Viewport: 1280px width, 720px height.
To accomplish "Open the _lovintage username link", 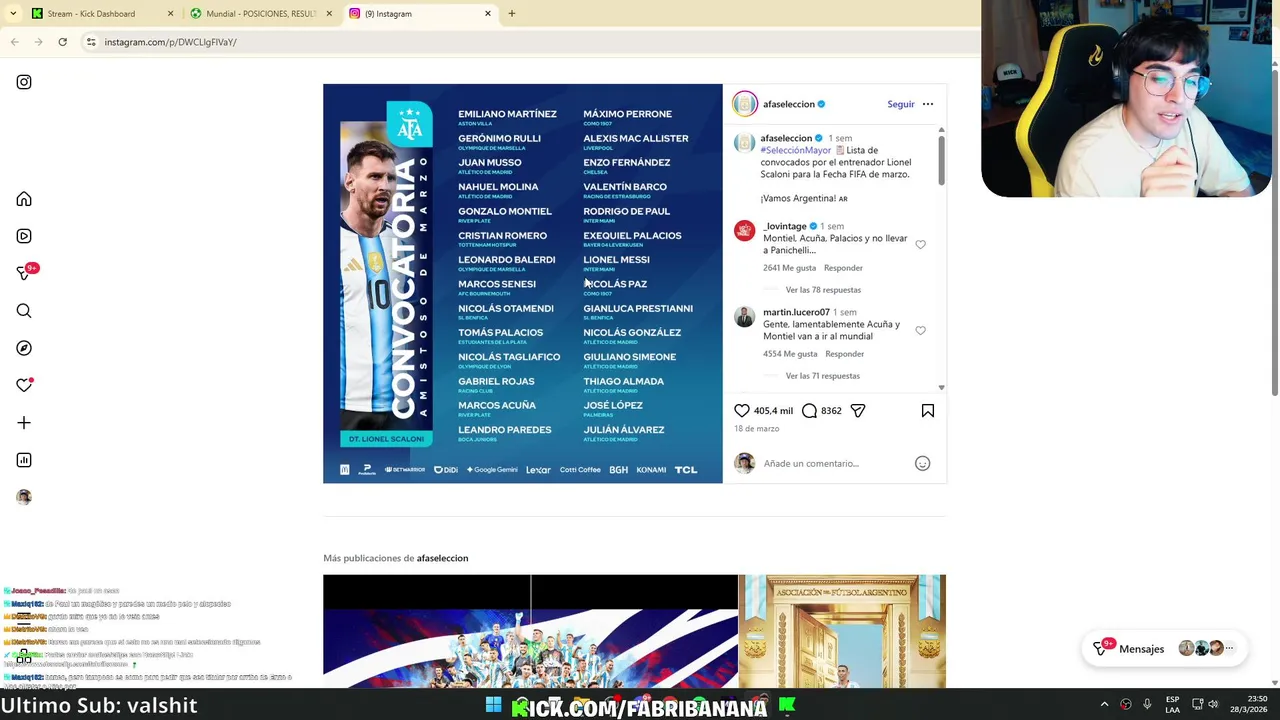I will 785,226.
